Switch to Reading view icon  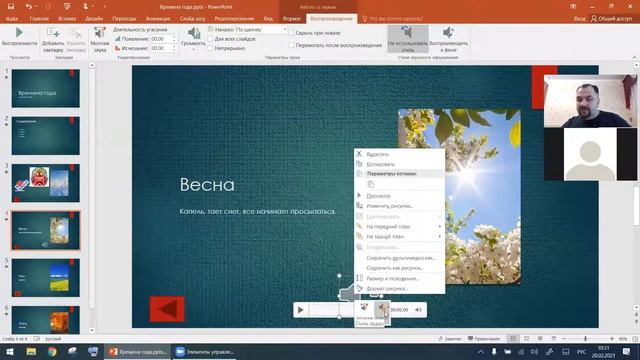click(540, 339)
